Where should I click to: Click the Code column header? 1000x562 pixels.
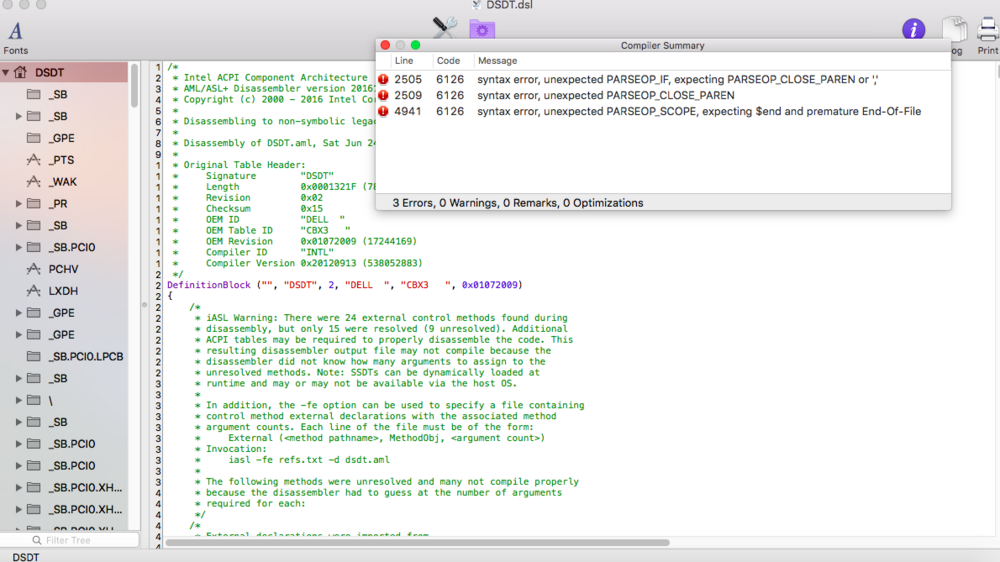point(448,61)
